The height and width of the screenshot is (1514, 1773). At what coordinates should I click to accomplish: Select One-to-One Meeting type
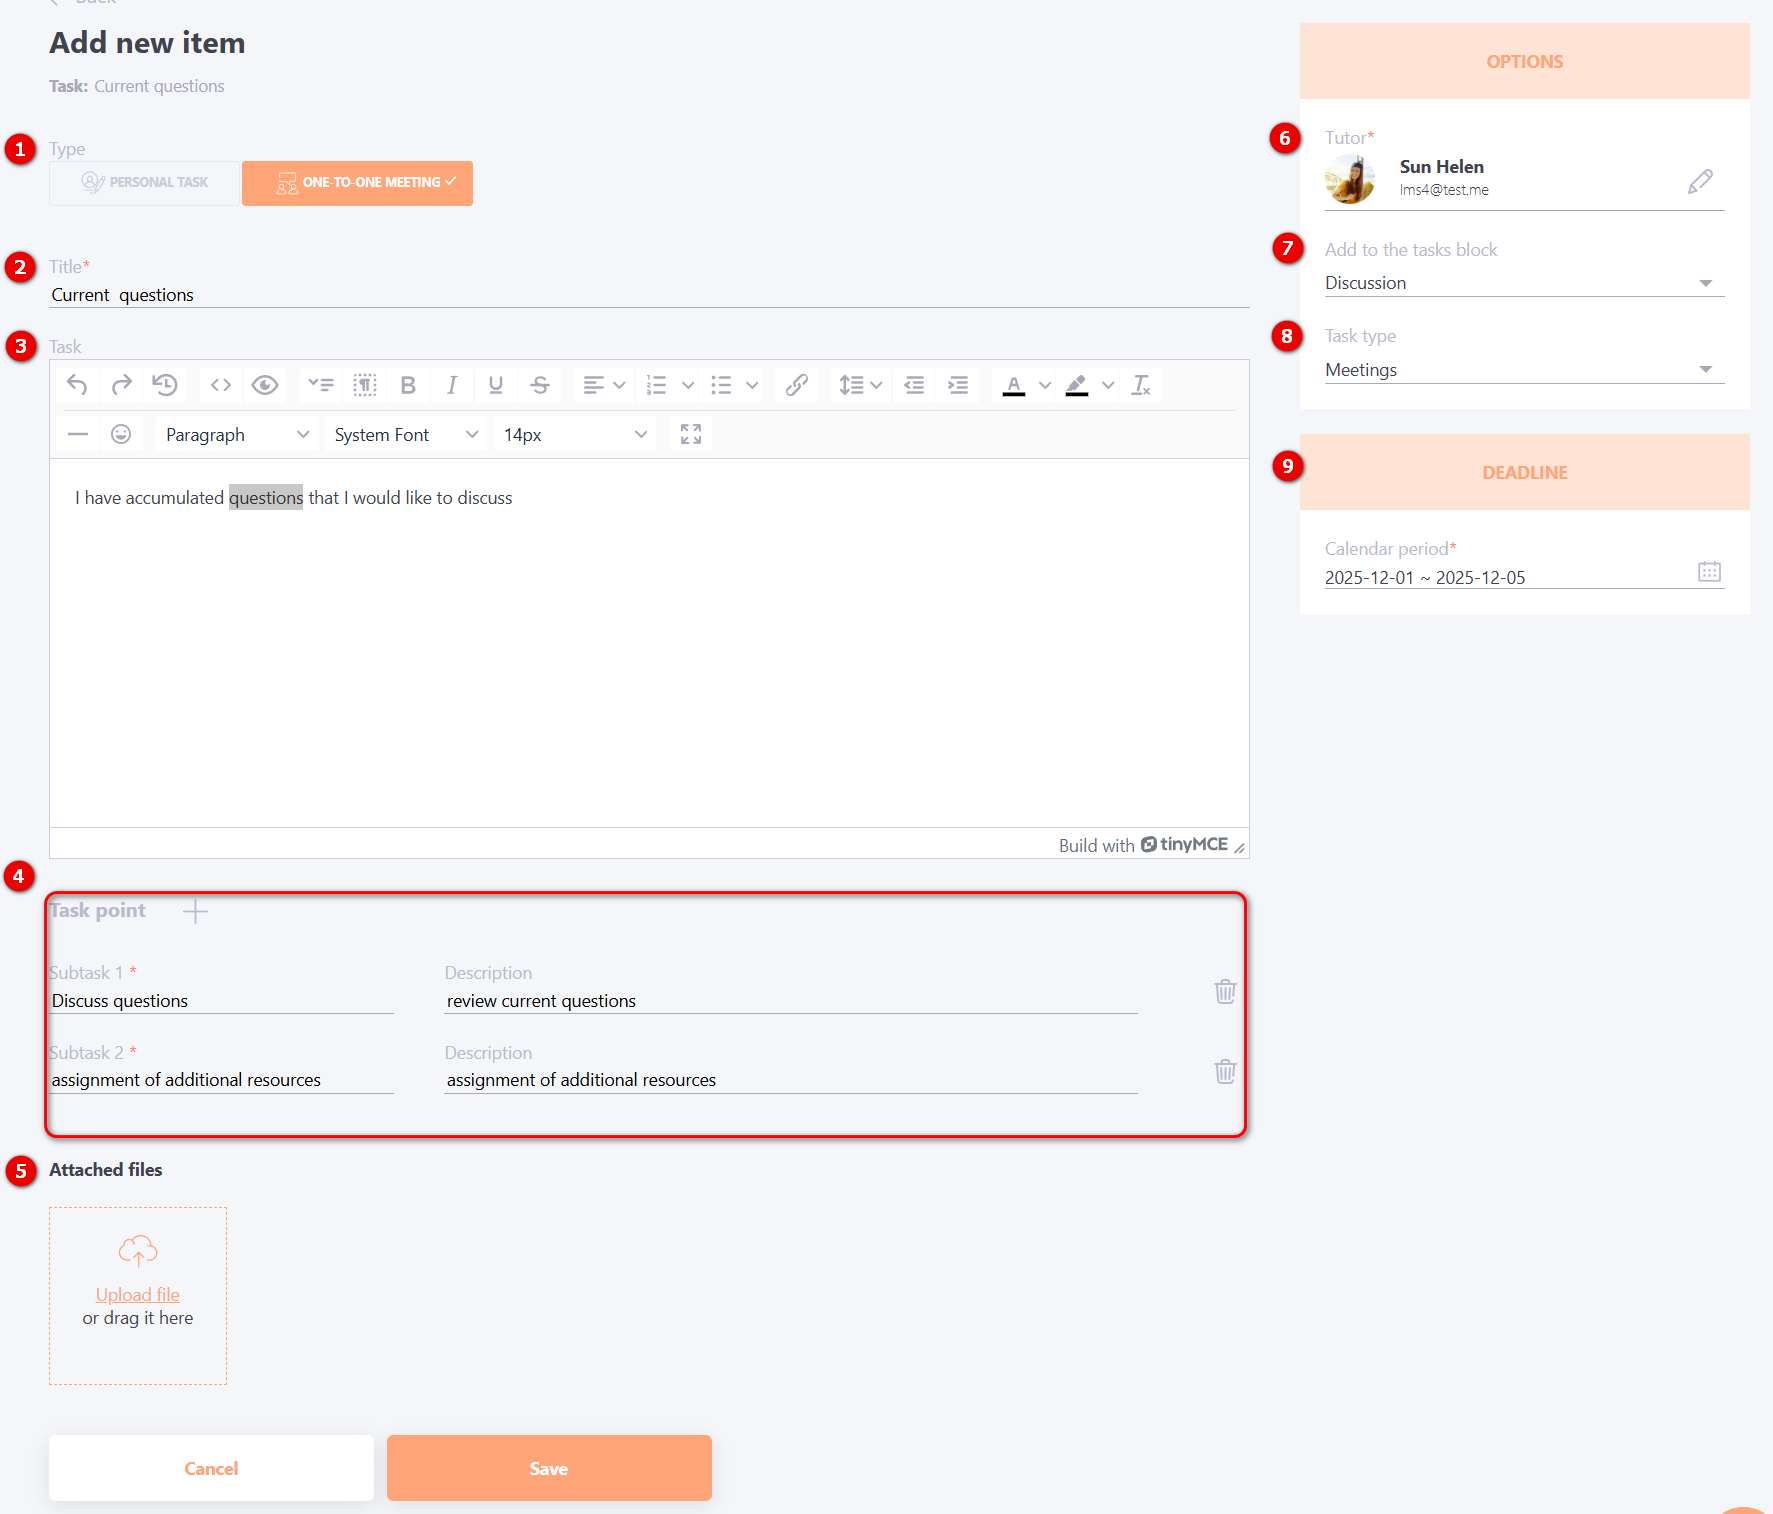click(357, 183)
